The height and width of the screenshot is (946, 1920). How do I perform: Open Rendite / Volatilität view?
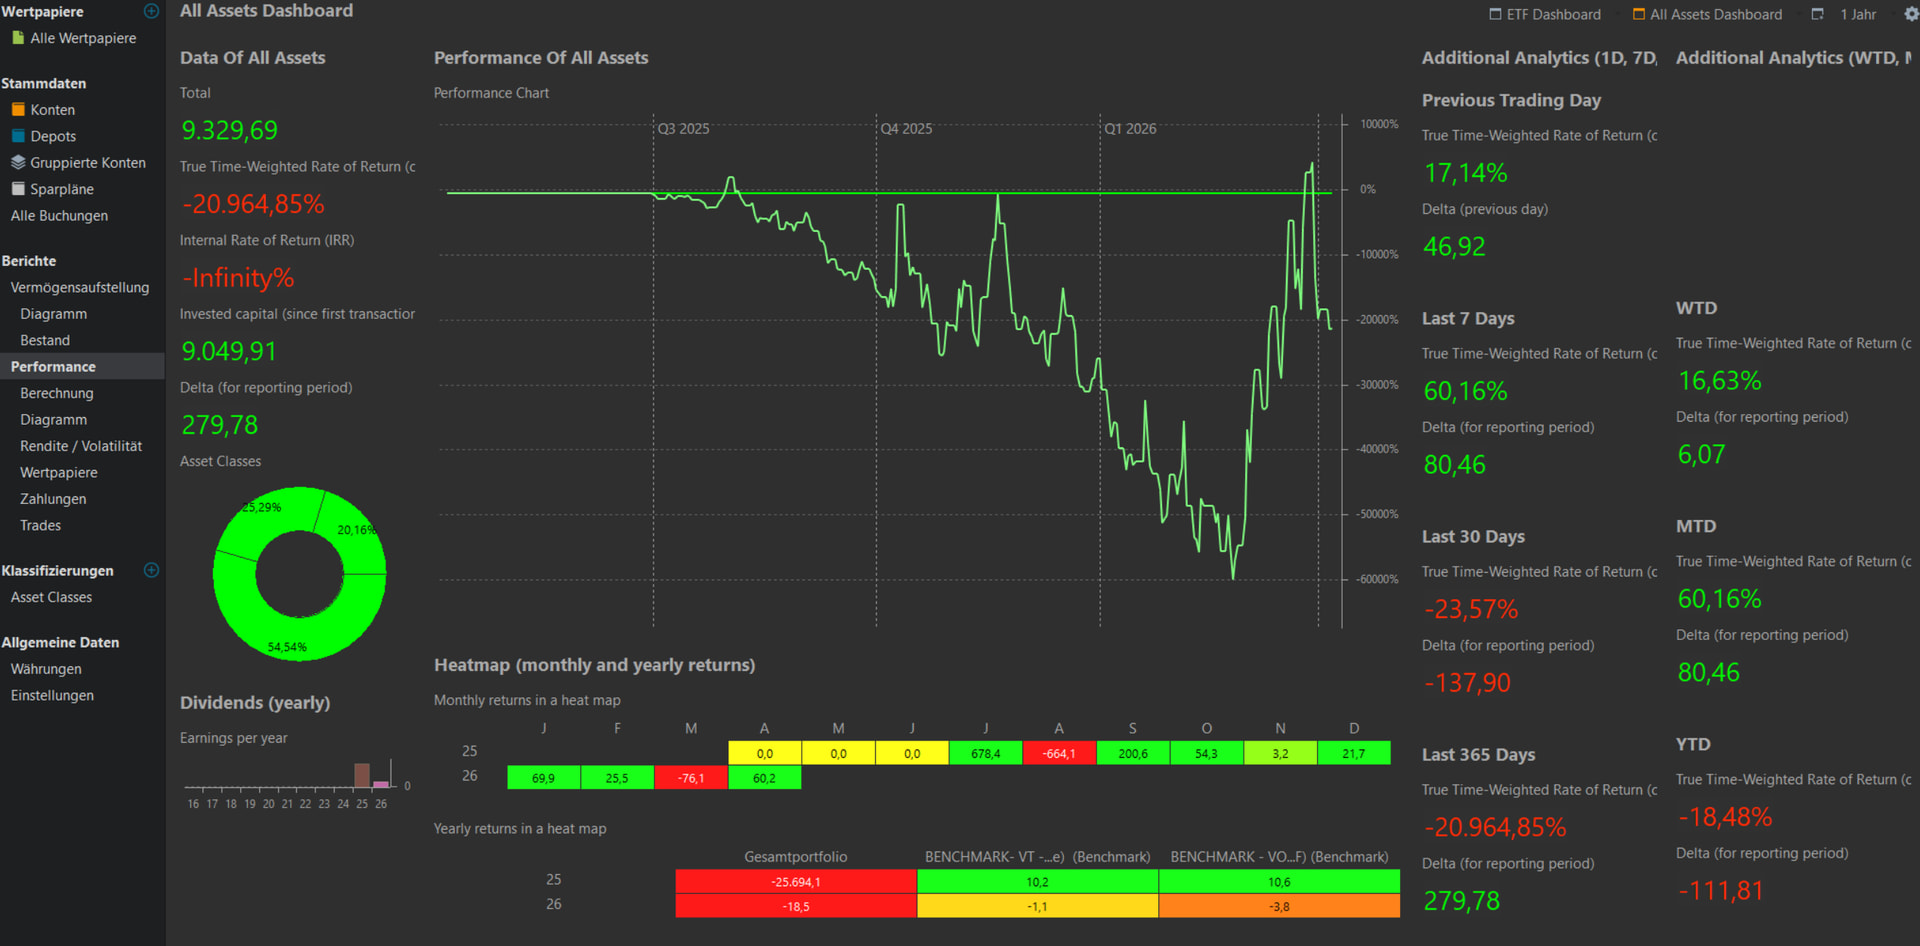[81, 446]
